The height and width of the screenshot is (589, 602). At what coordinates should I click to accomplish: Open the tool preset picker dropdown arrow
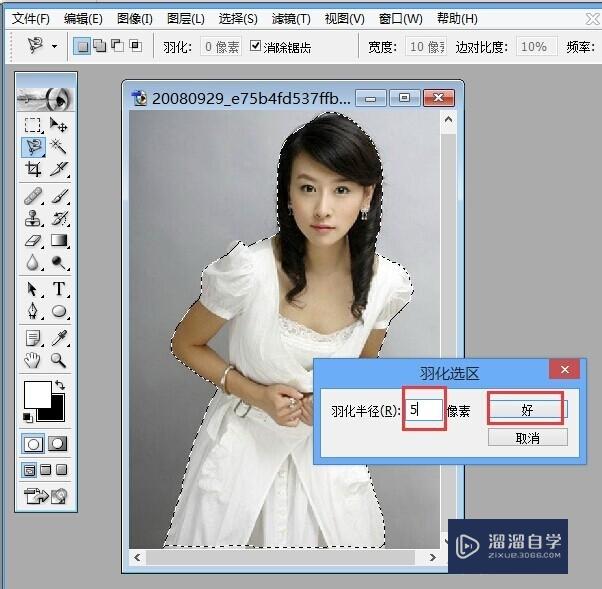(x=55, y=46)
